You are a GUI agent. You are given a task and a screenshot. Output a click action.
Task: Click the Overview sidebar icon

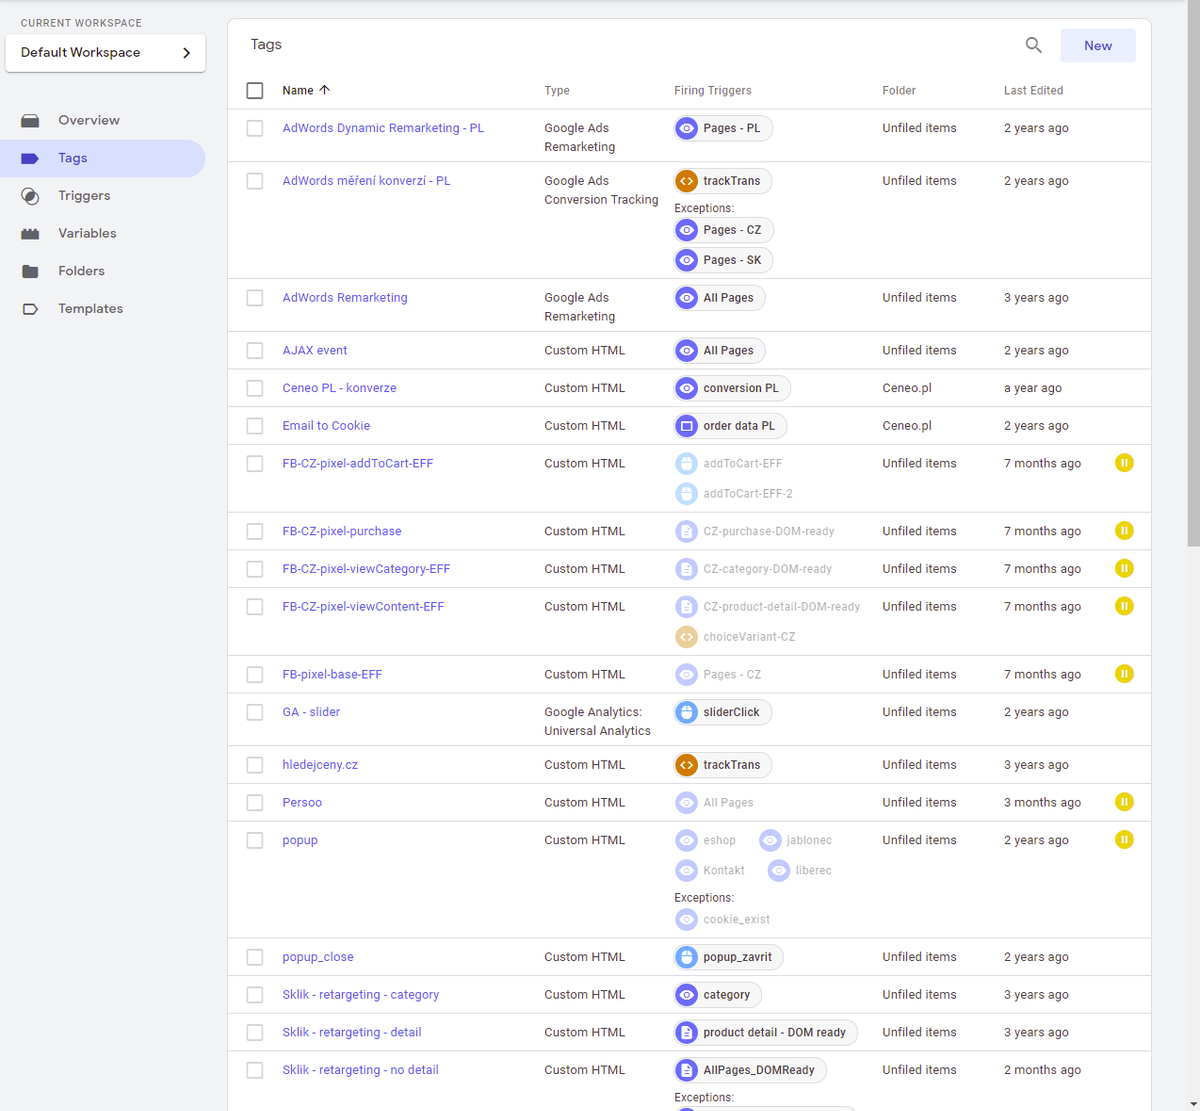30,121
